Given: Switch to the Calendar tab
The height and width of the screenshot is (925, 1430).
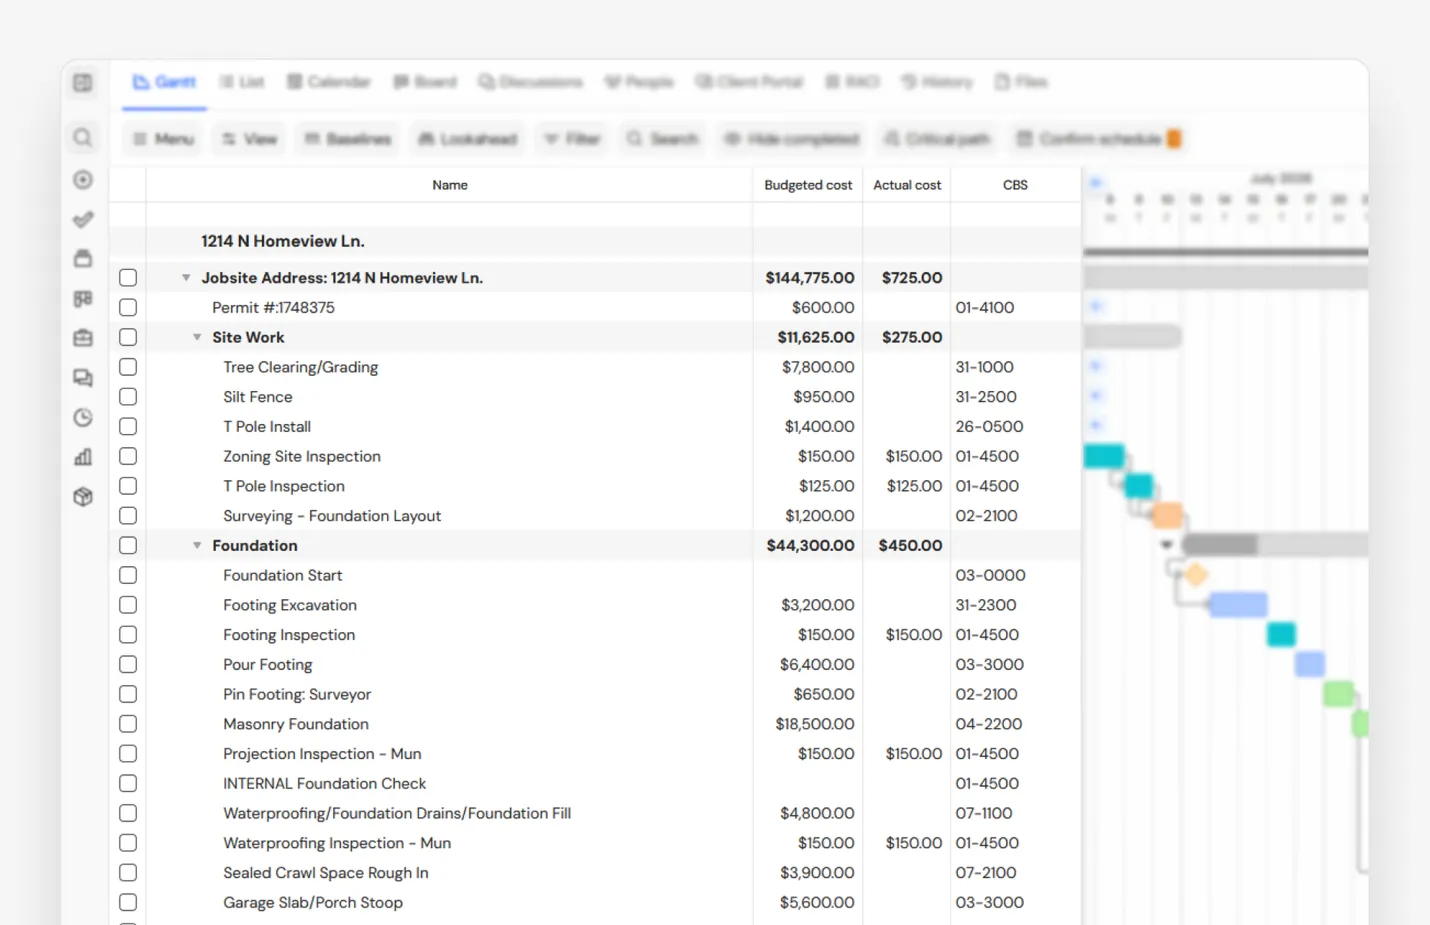Looking at the screenshot, I should point(329,82).
